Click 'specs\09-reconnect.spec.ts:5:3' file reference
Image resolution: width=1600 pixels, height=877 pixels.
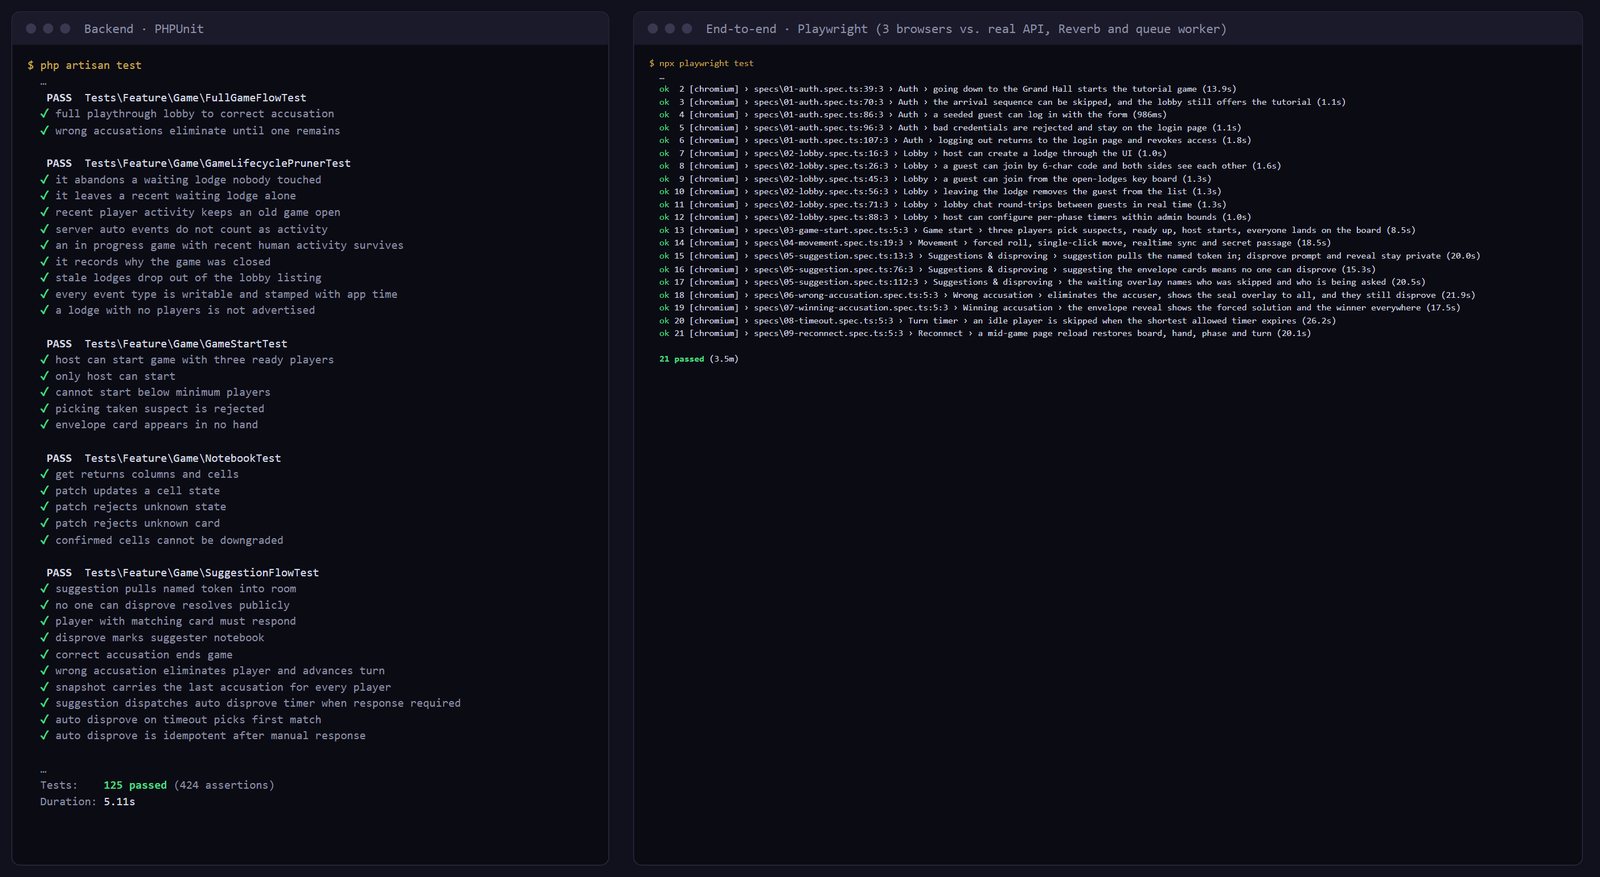click(x=829, y=334)
